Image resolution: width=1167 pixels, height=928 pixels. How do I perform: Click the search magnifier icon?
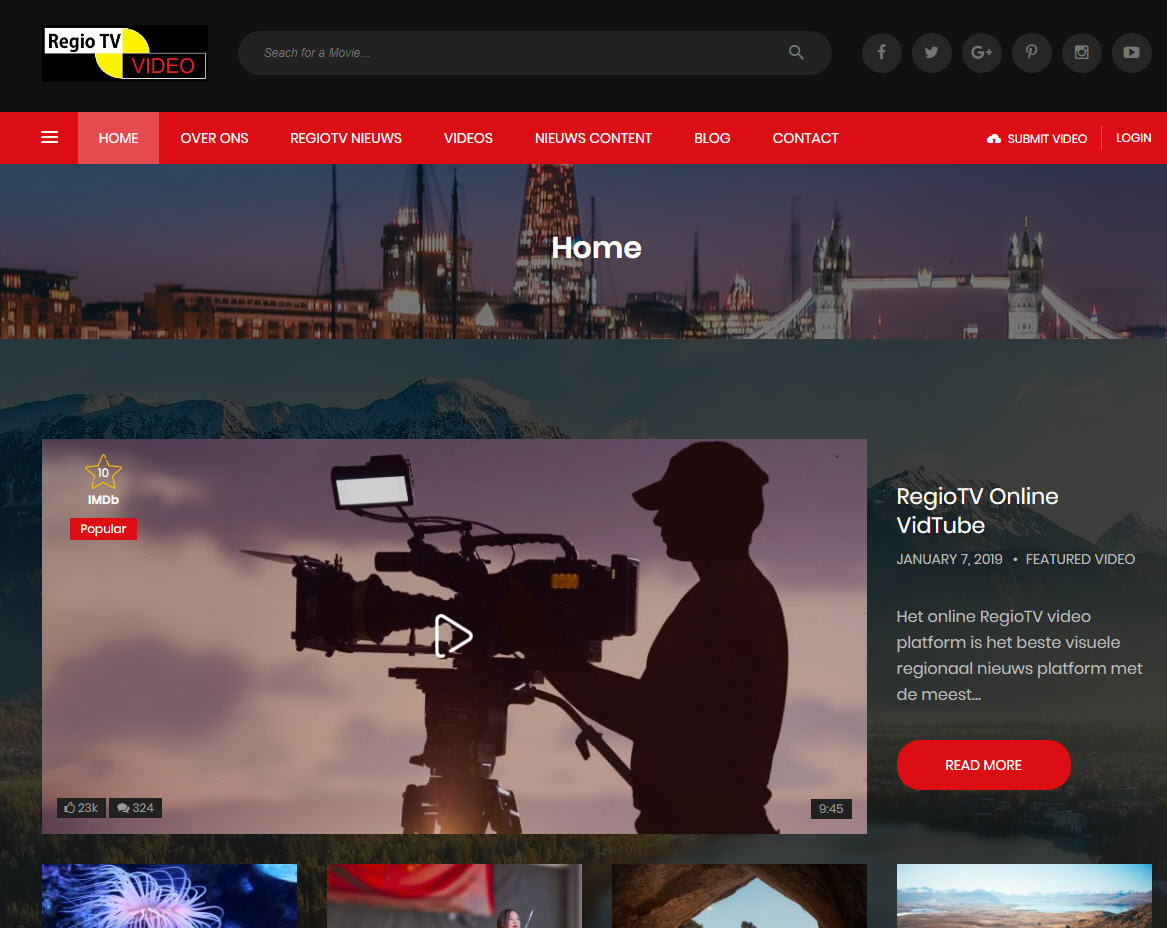pyautogui.click(x=796, y=52)
